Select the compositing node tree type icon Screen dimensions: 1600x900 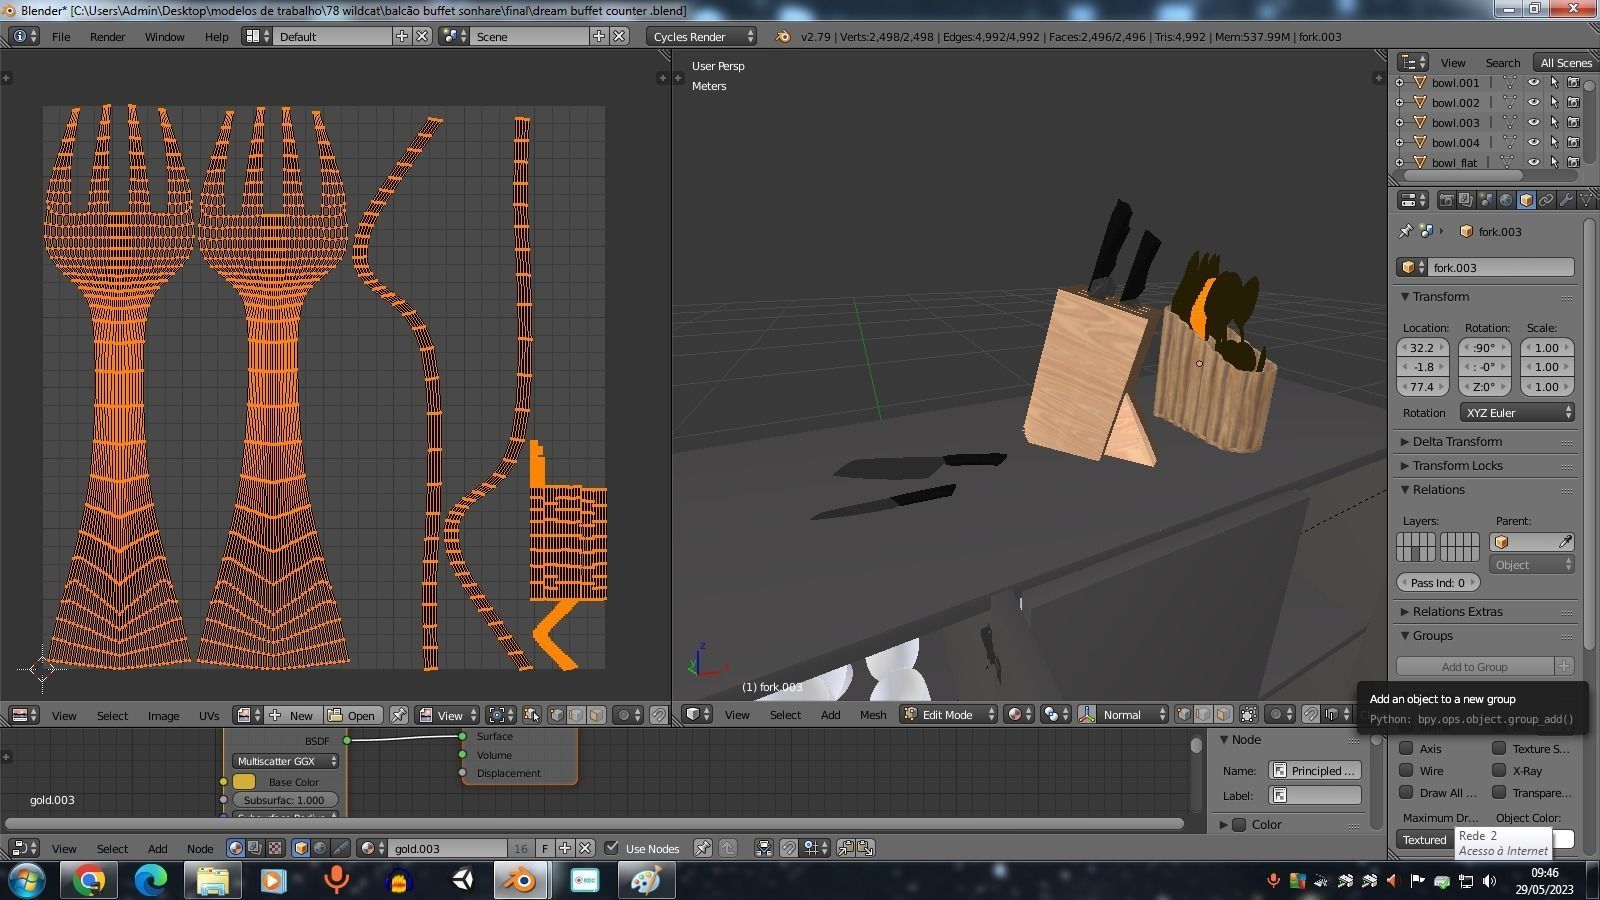(x=255, y=848)
